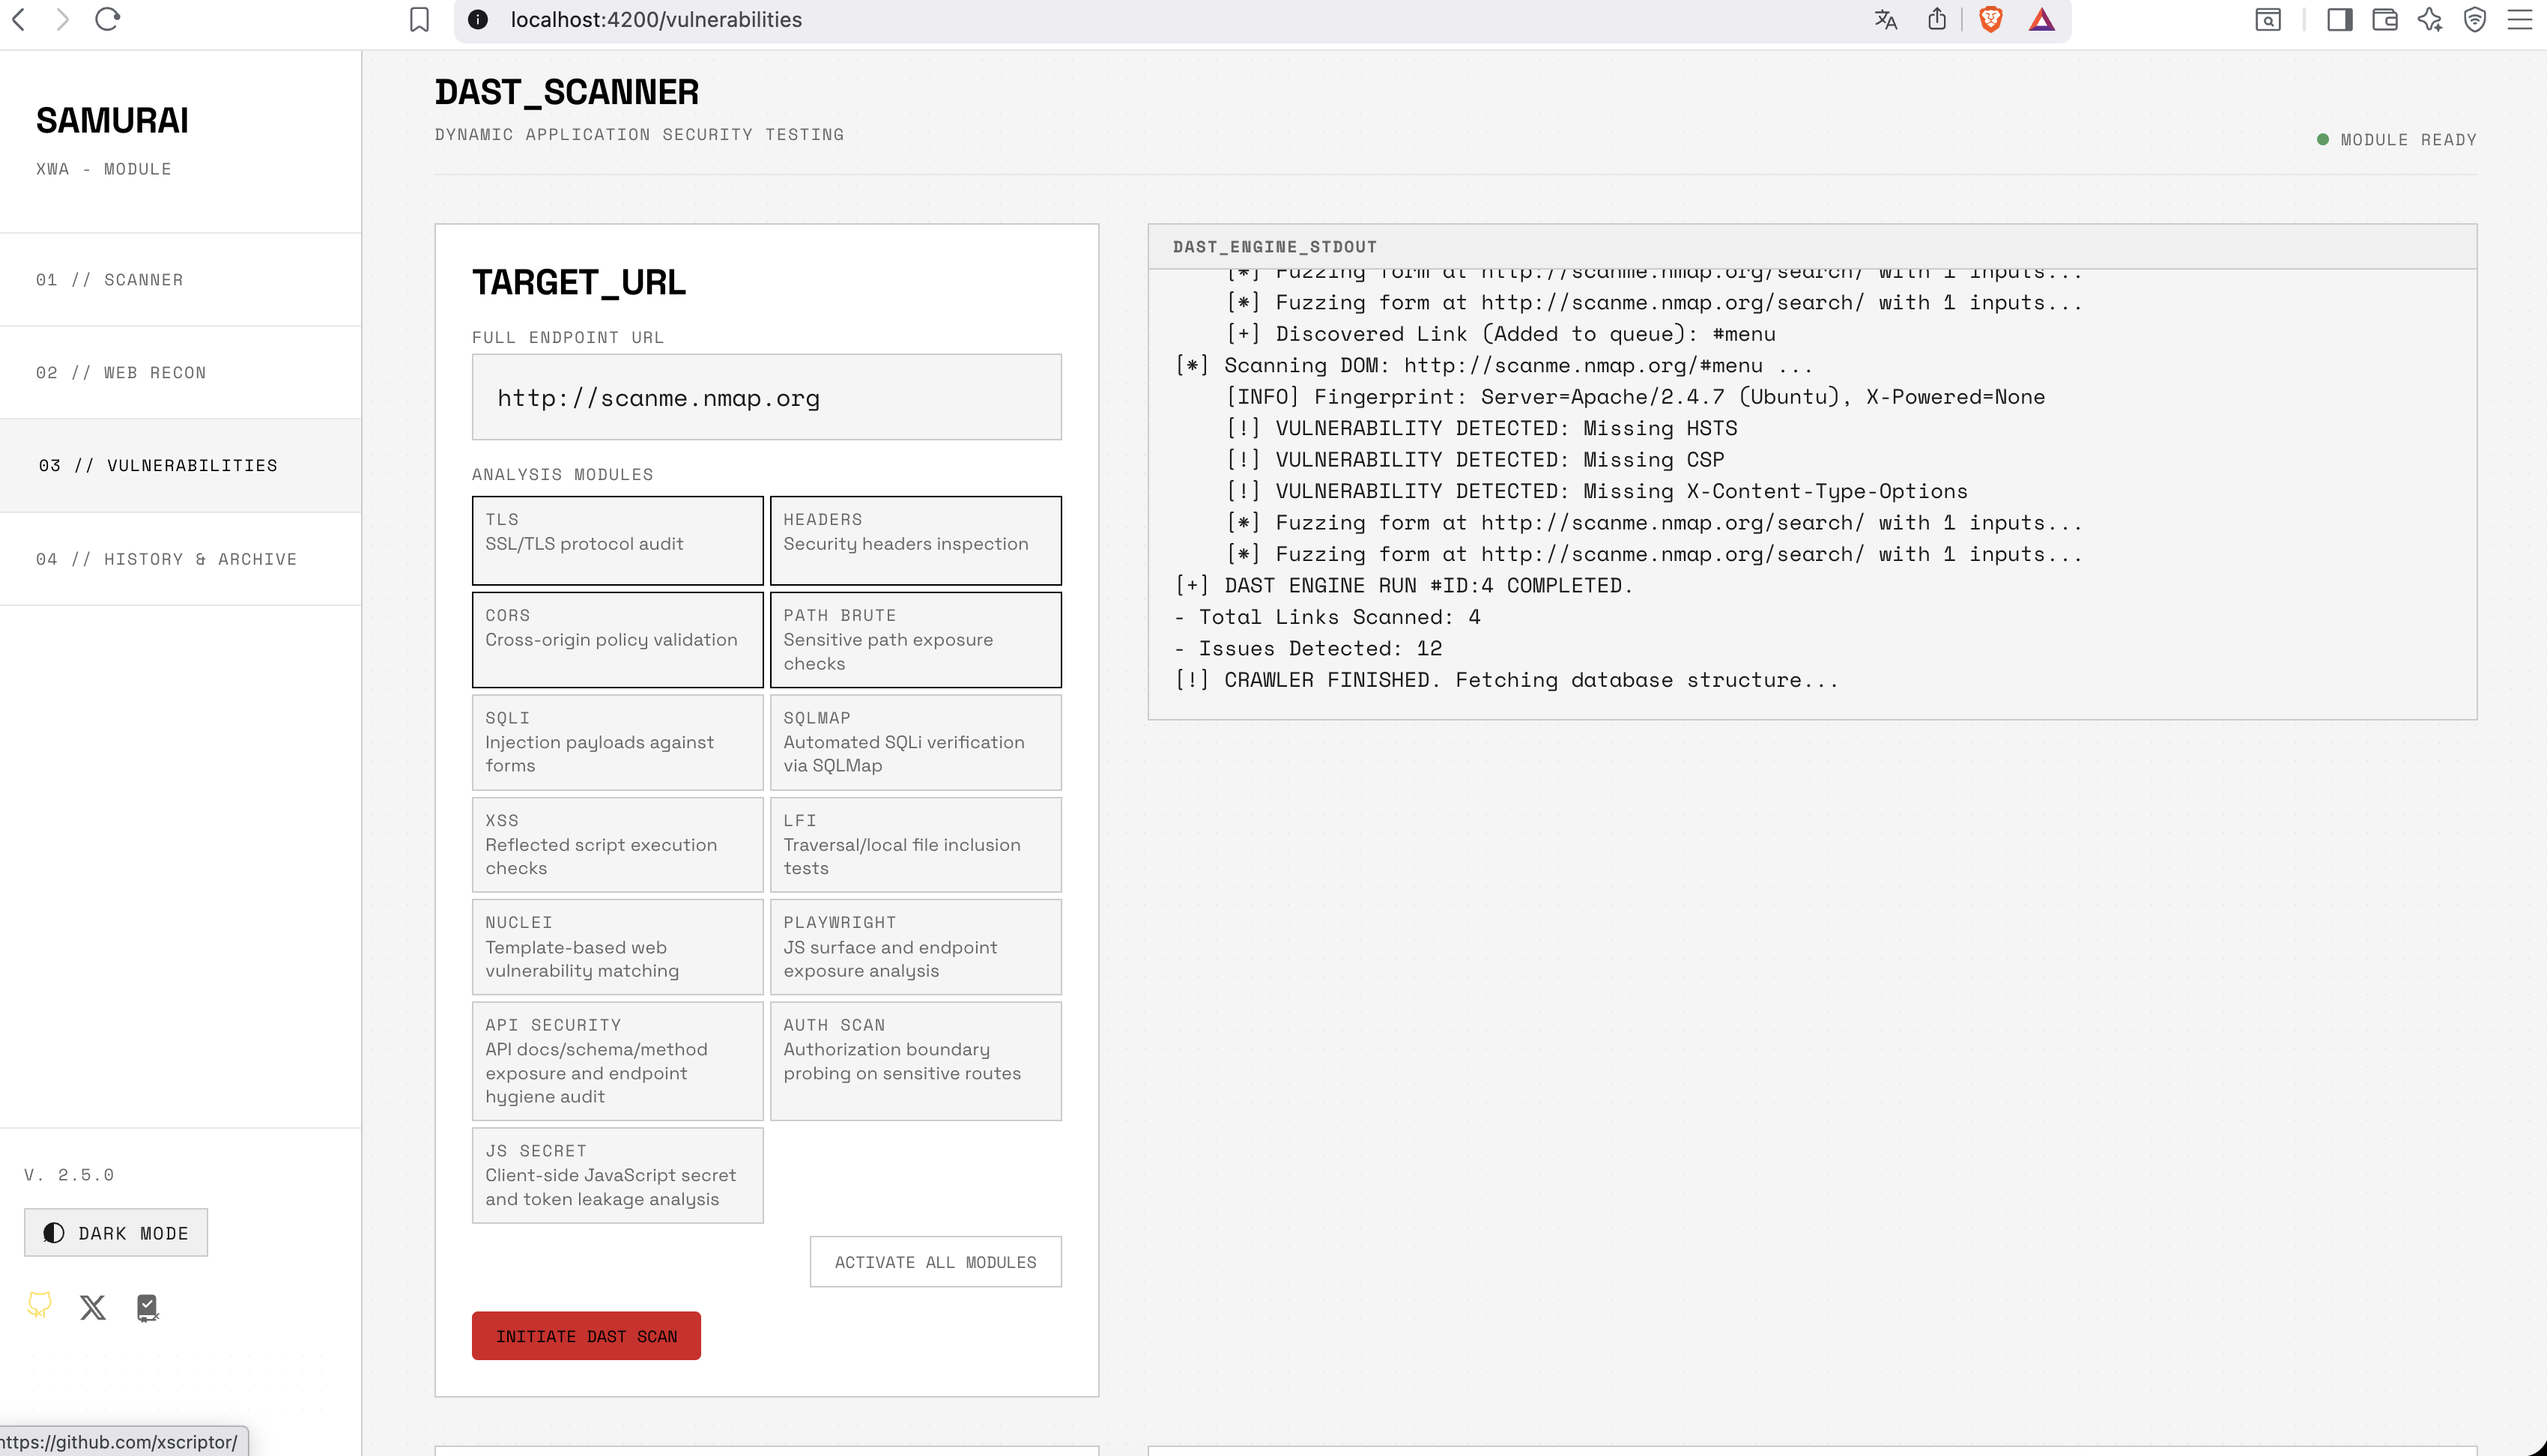Open the browser translate icon
Image resolution: width=2547 pixels, height=1456 pixels.
pyautogui.click(x=1885, y=20)
